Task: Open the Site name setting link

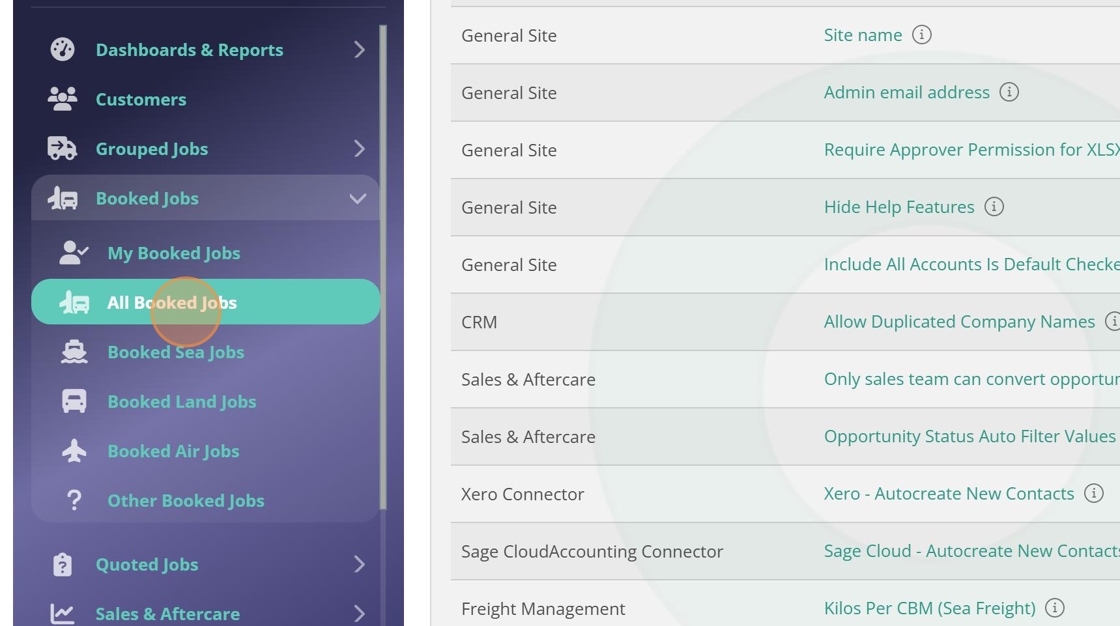Action: [x=862, y=35]
